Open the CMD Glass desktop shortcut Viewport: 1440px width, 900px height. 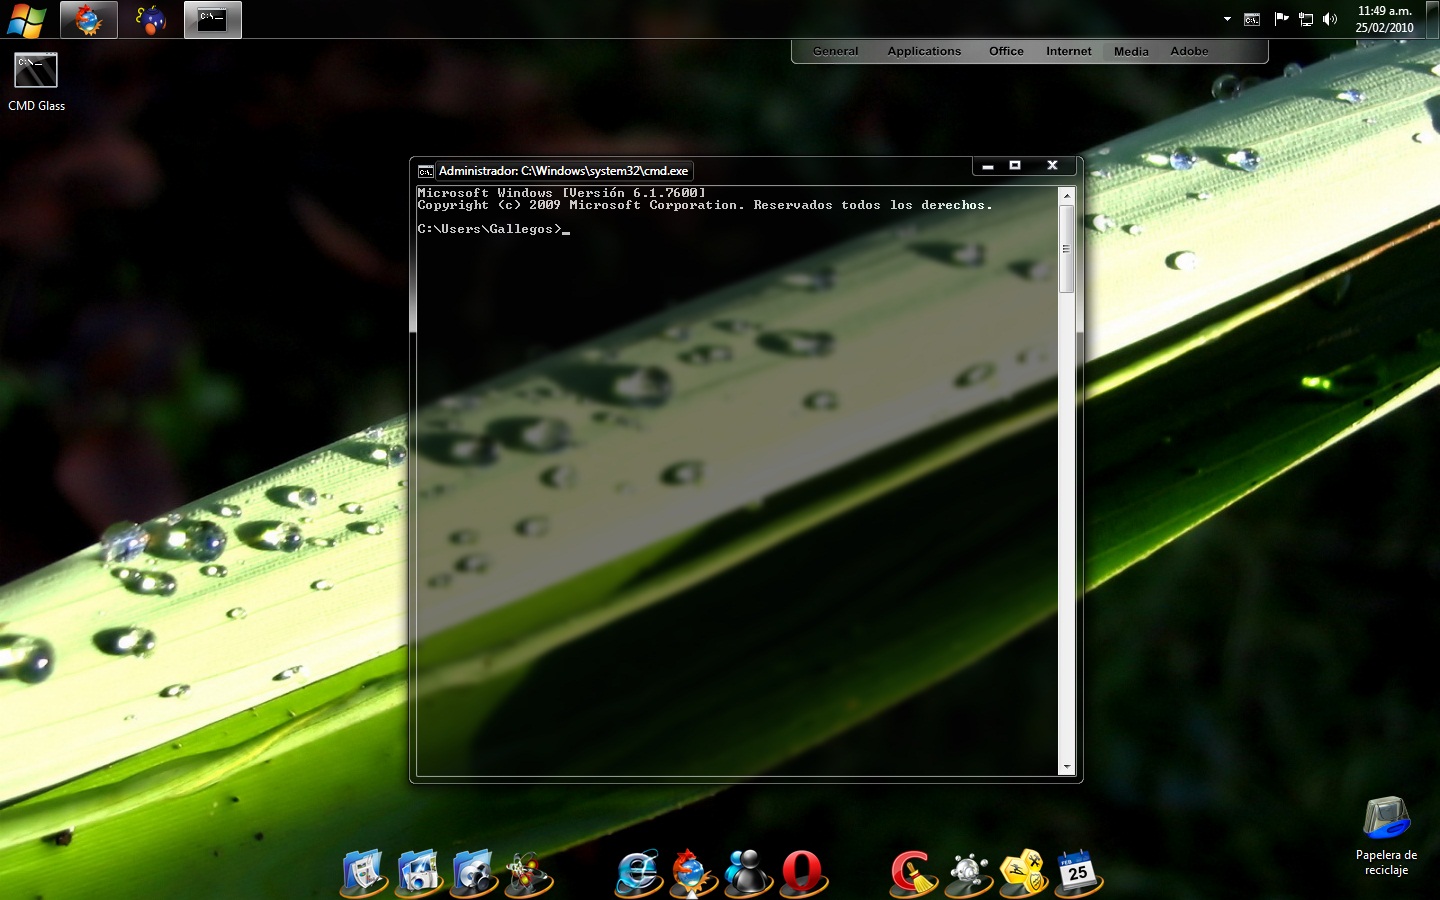pyautogui.click(x=37, y=82)
